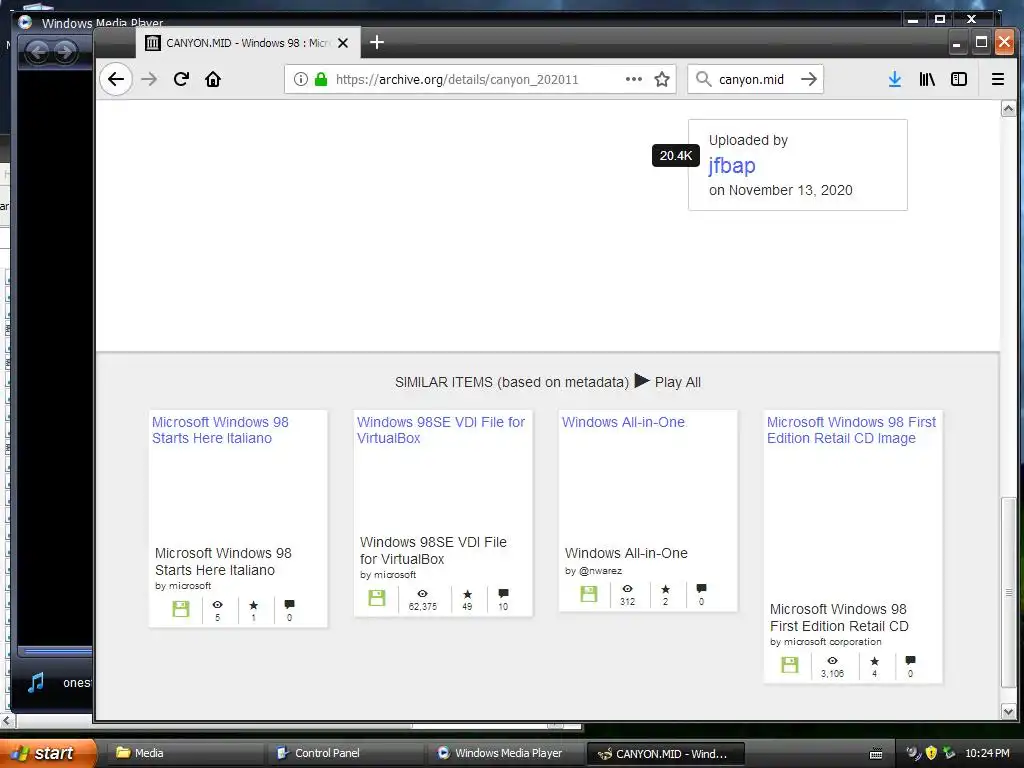Click Windows Media Player back button
The height and width of the screenshot is (768, 1024).
tap(38, 52)
